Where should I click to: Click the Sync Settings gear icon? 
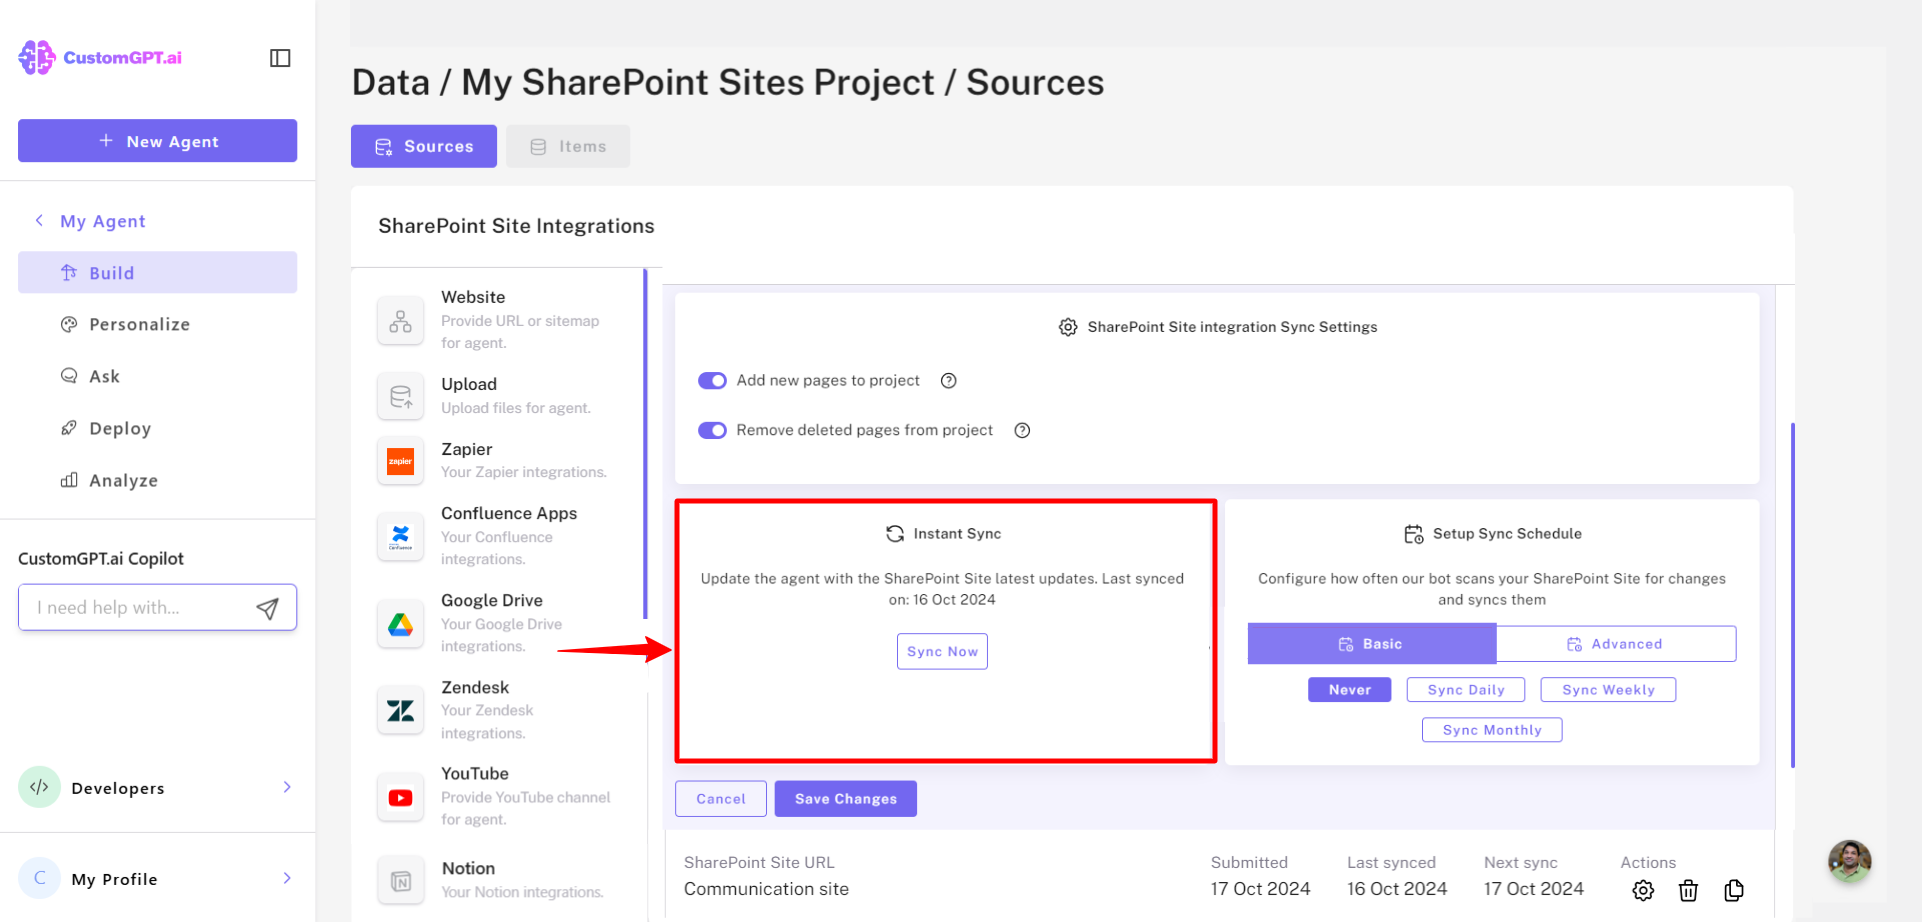1068,327
